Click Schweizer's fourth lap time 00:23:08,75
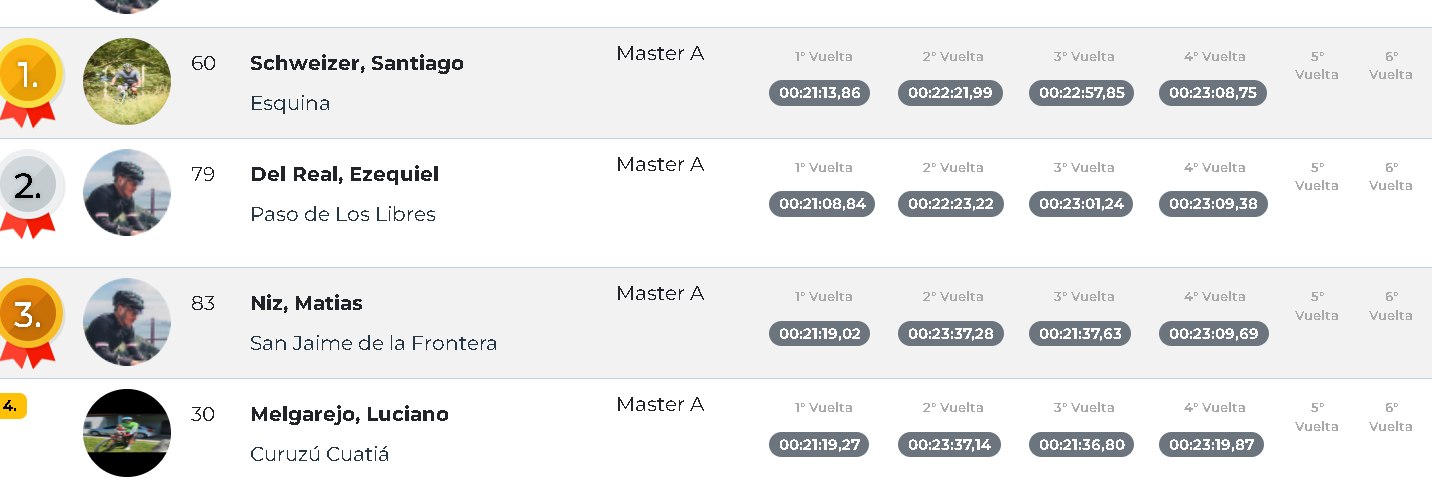The height and width of the screenshot is (493, 1432). [x=1213, y=93]
